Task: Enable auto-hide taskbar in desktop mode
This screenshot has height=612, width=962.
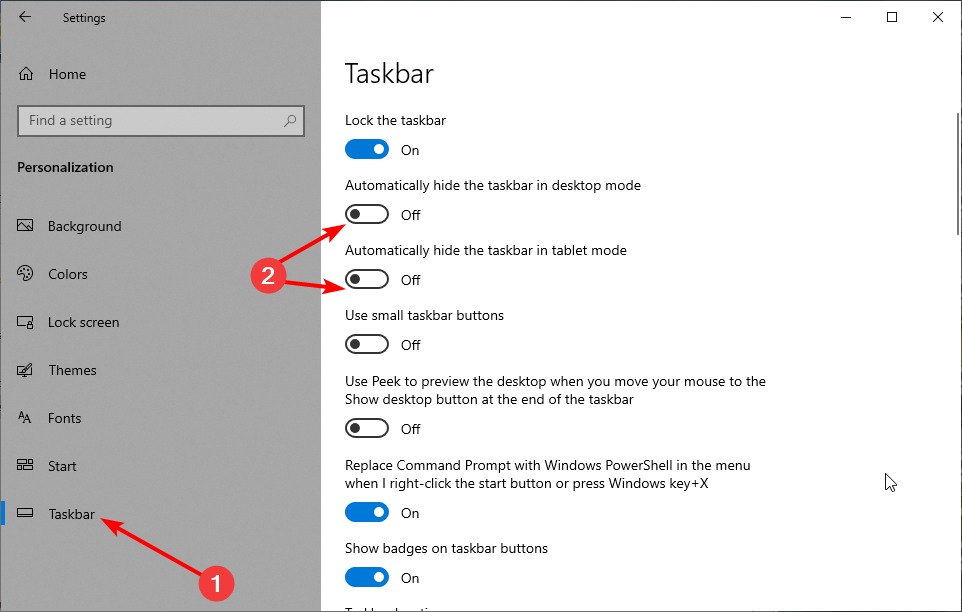Action: 367,215
